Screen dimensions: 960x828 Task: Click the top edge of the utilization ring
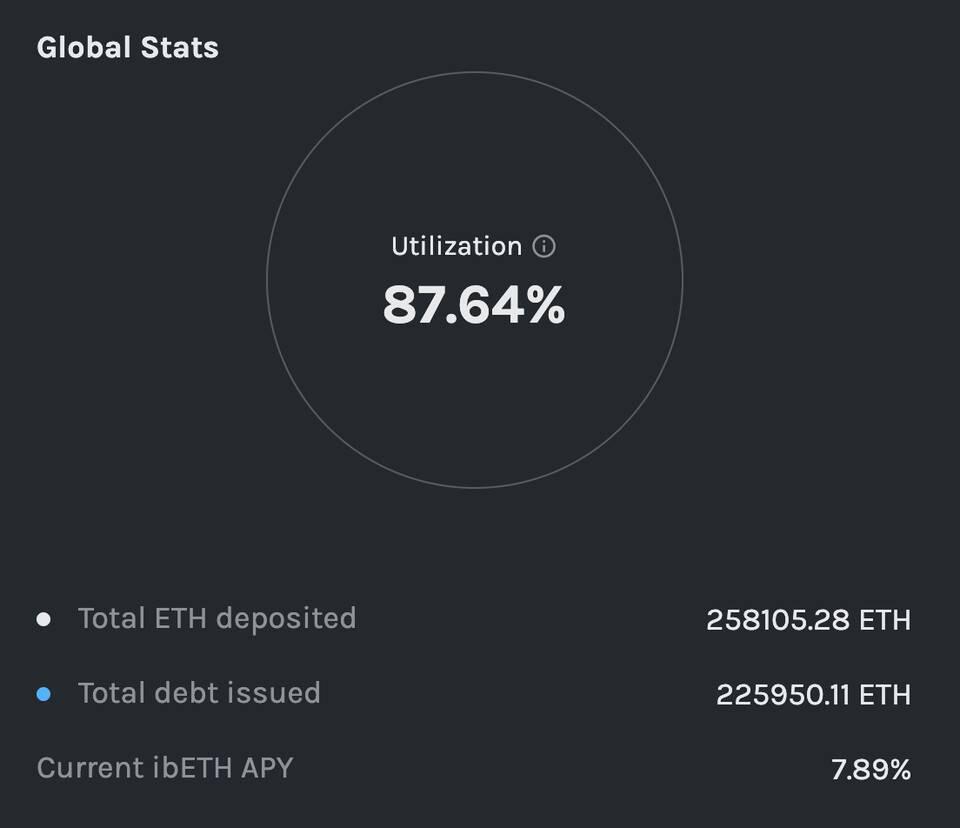[474, 73]
